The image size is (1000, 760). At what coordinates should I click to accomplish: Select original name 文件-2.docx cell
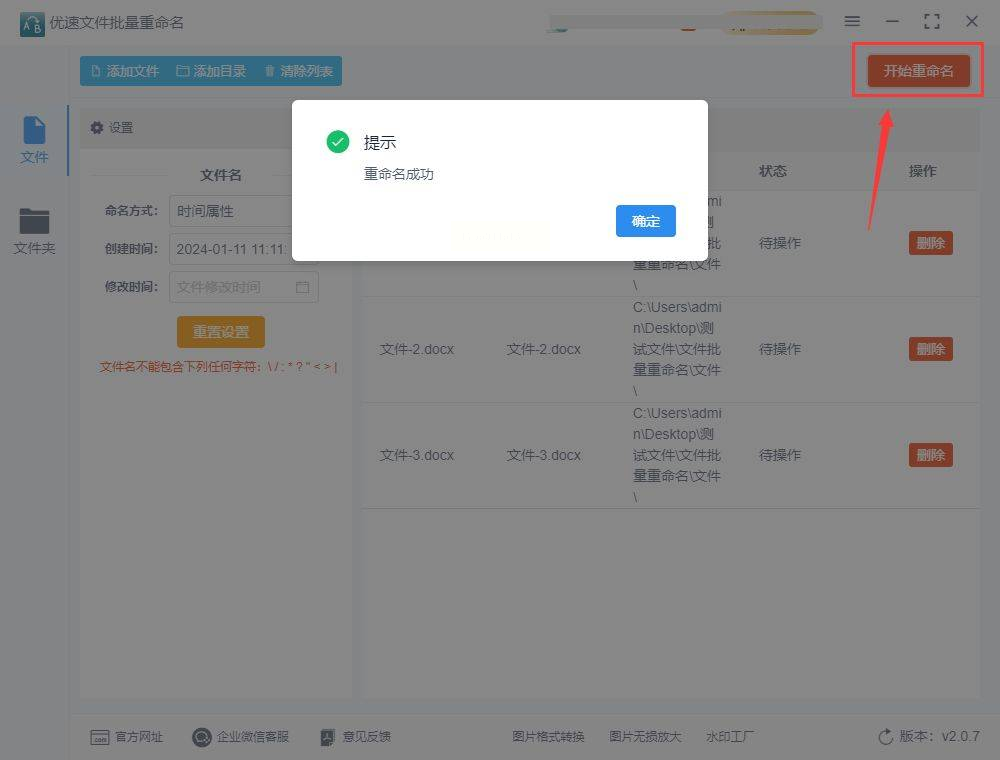pyautogui.click(x=417, y=349)
